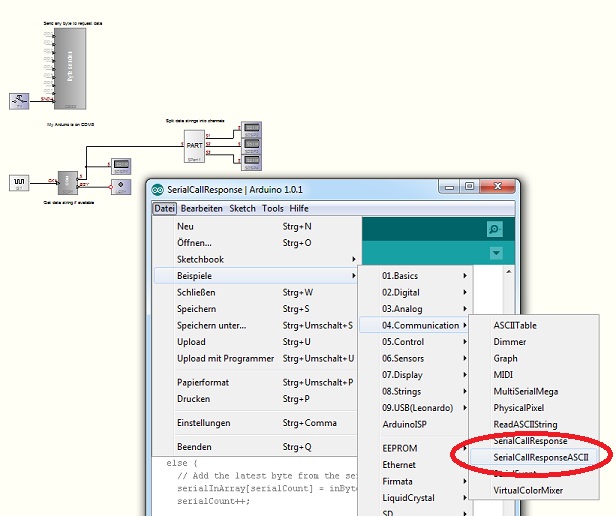
Task: Expand the 07.Display examples submenu
Action: [416, 375]
